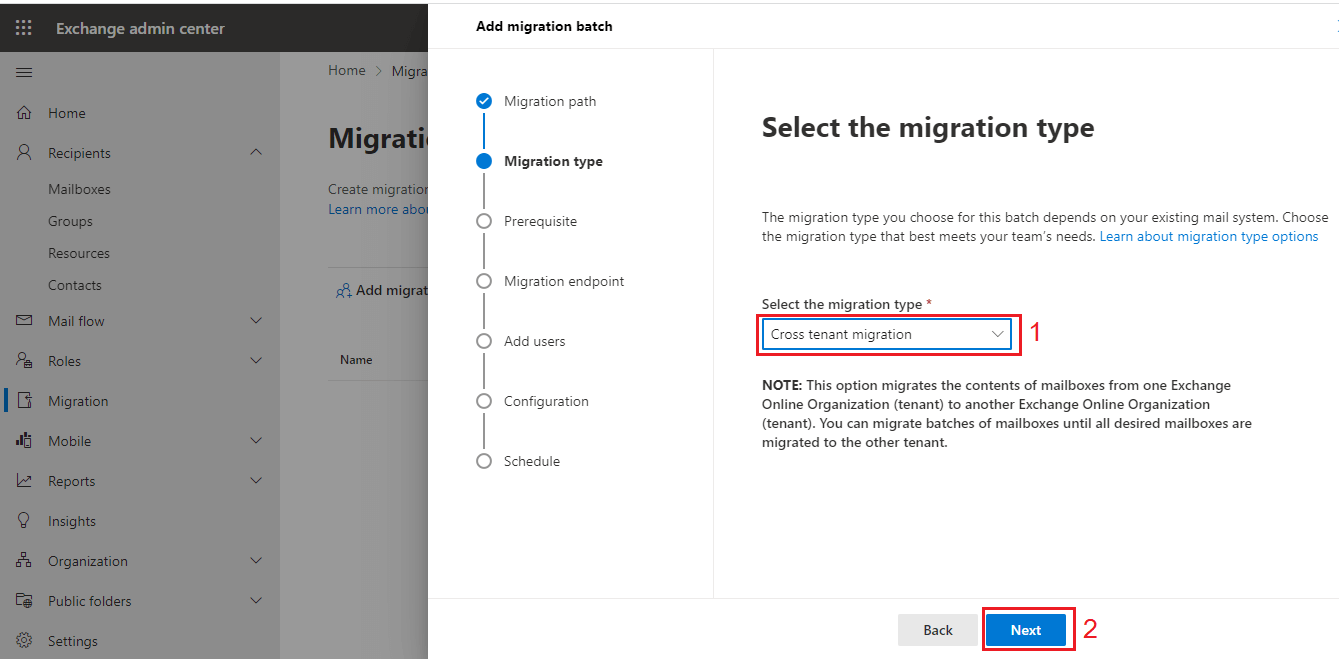Open Mailboxes under Recipients
This screenshot has height=659, width=1339.
[79, 189]
